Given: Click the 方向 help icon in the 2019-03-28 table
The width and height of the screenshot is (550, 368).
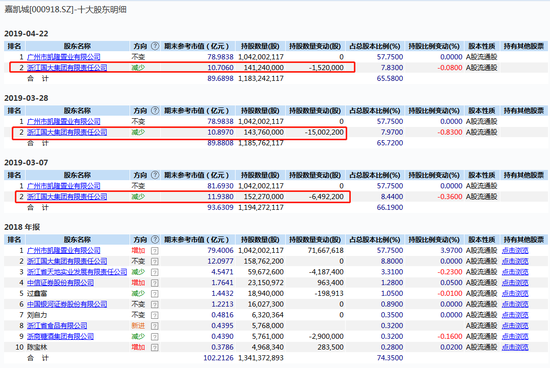Looking at the screenshot, I should click(155, 111).
